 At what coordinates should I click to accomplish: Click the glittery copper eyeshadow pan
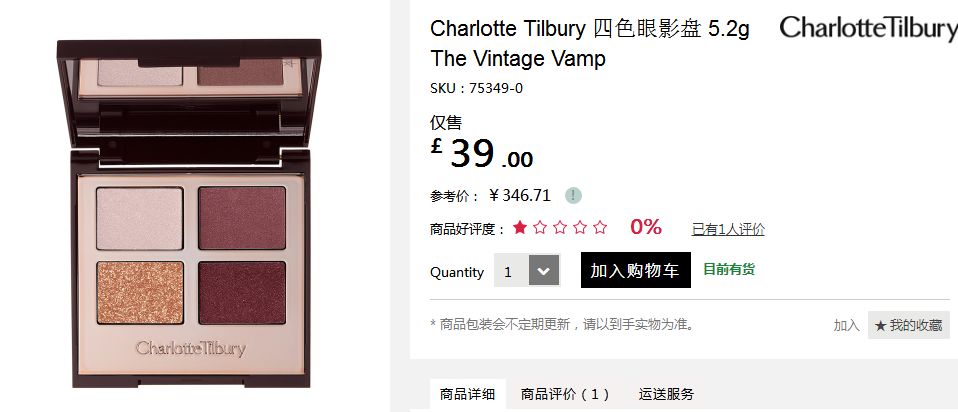140,293
